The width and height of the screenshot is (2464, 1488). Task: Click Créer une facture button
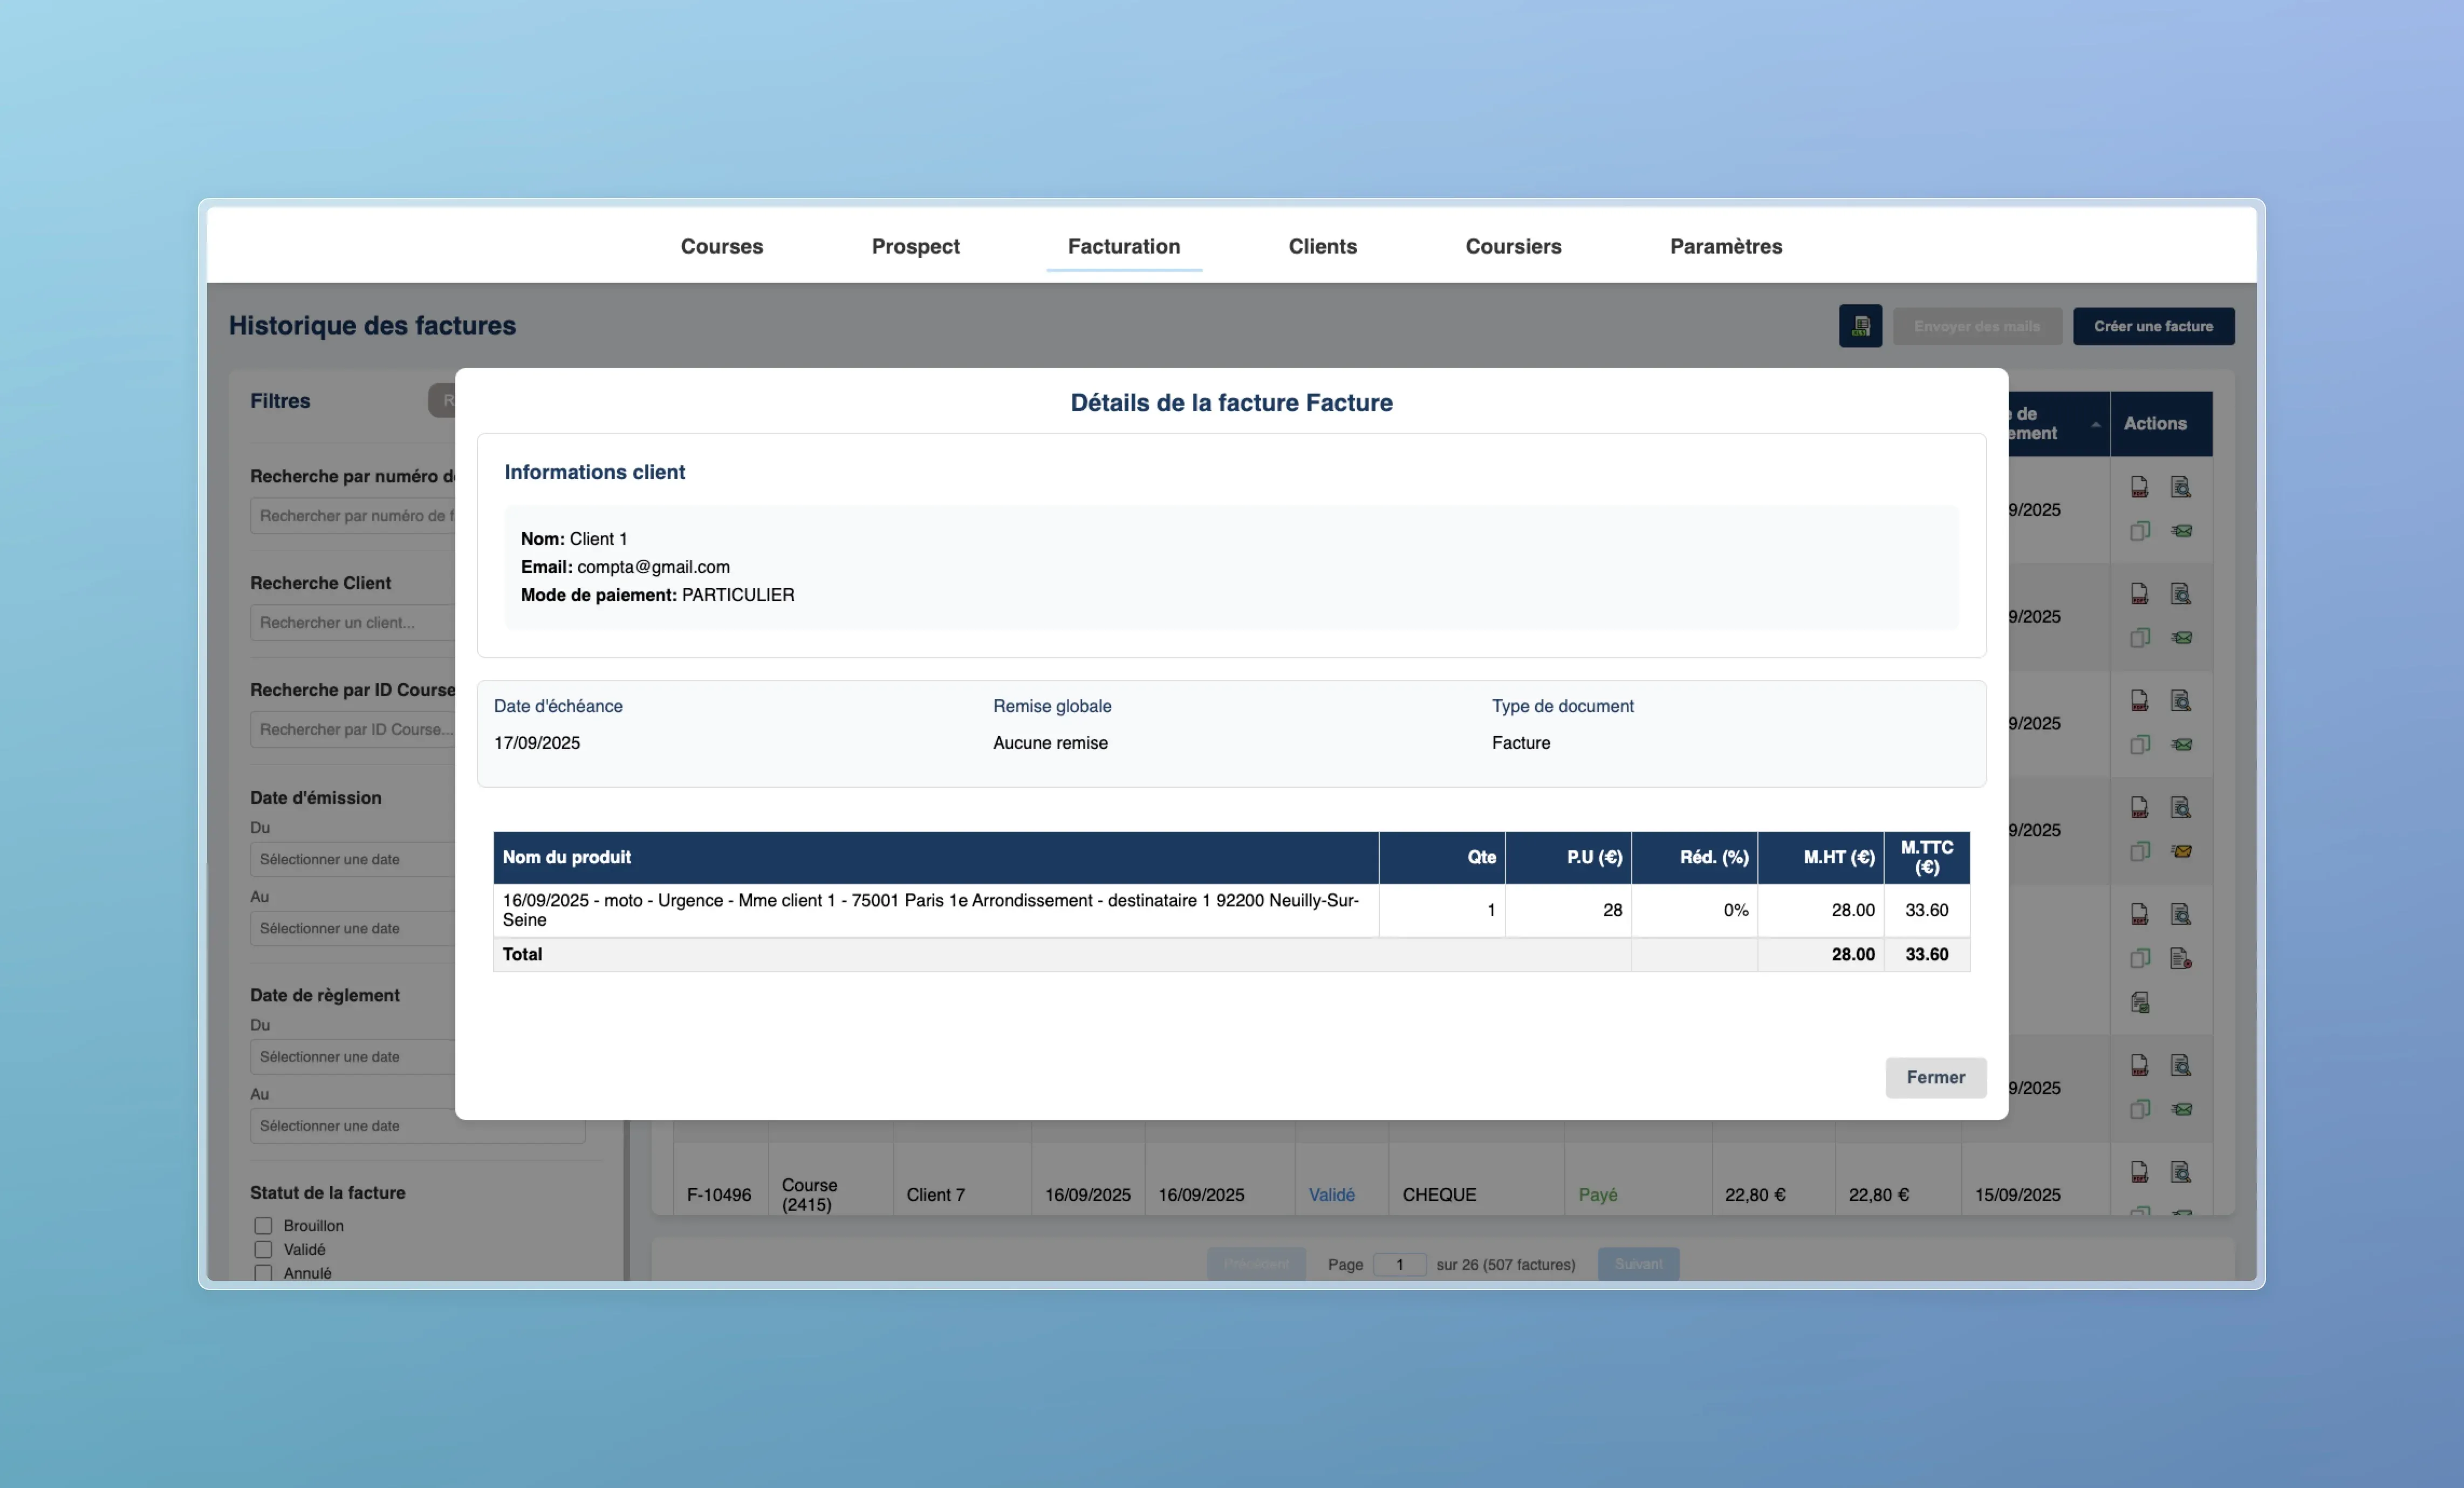[x=2152, y=326]
